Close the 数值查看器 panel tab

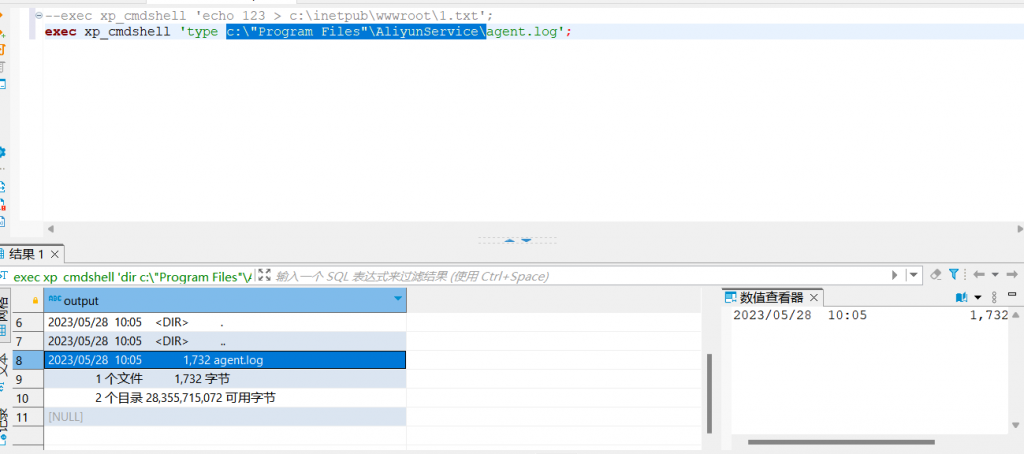point(814,297)
